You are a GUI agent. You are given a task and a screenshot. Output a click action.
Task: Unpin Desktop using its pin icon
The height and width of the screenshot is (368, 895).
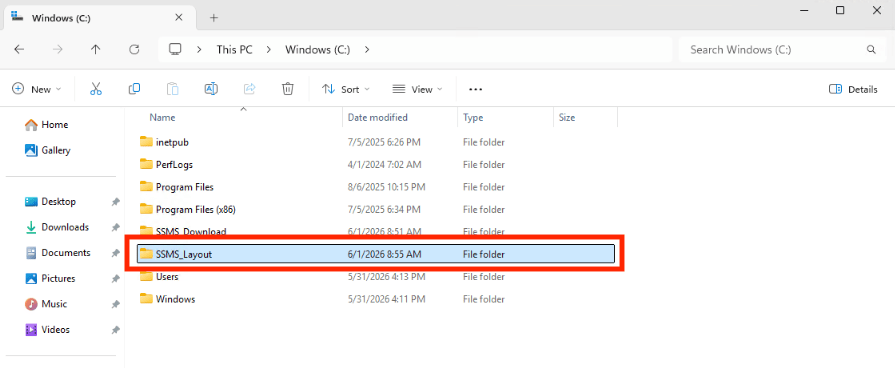(x=115, y=202)
